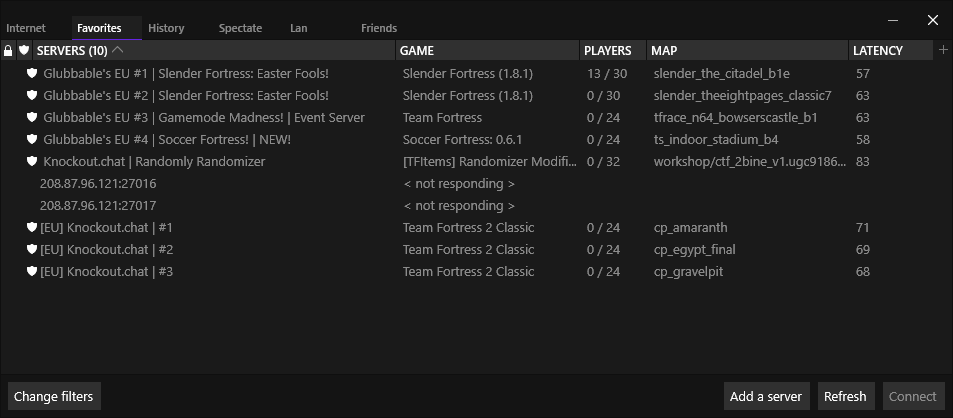The height and width of the screenshot is (418, 953).
Task: Sort servers by MAP column header
Action: pyautogui.click(x=747, y=50)
